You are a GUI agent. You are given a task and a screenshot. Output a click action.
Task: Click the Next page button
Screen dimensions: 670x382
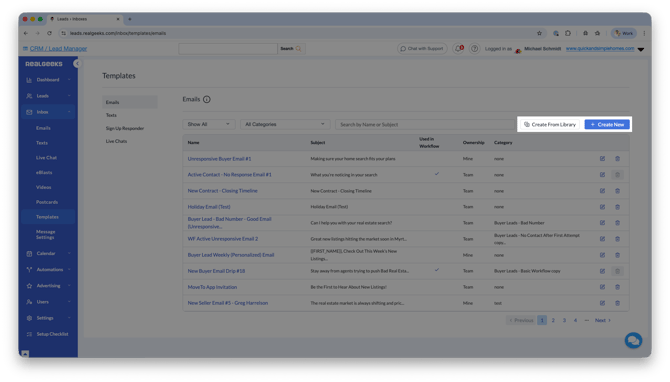point(602,320)
